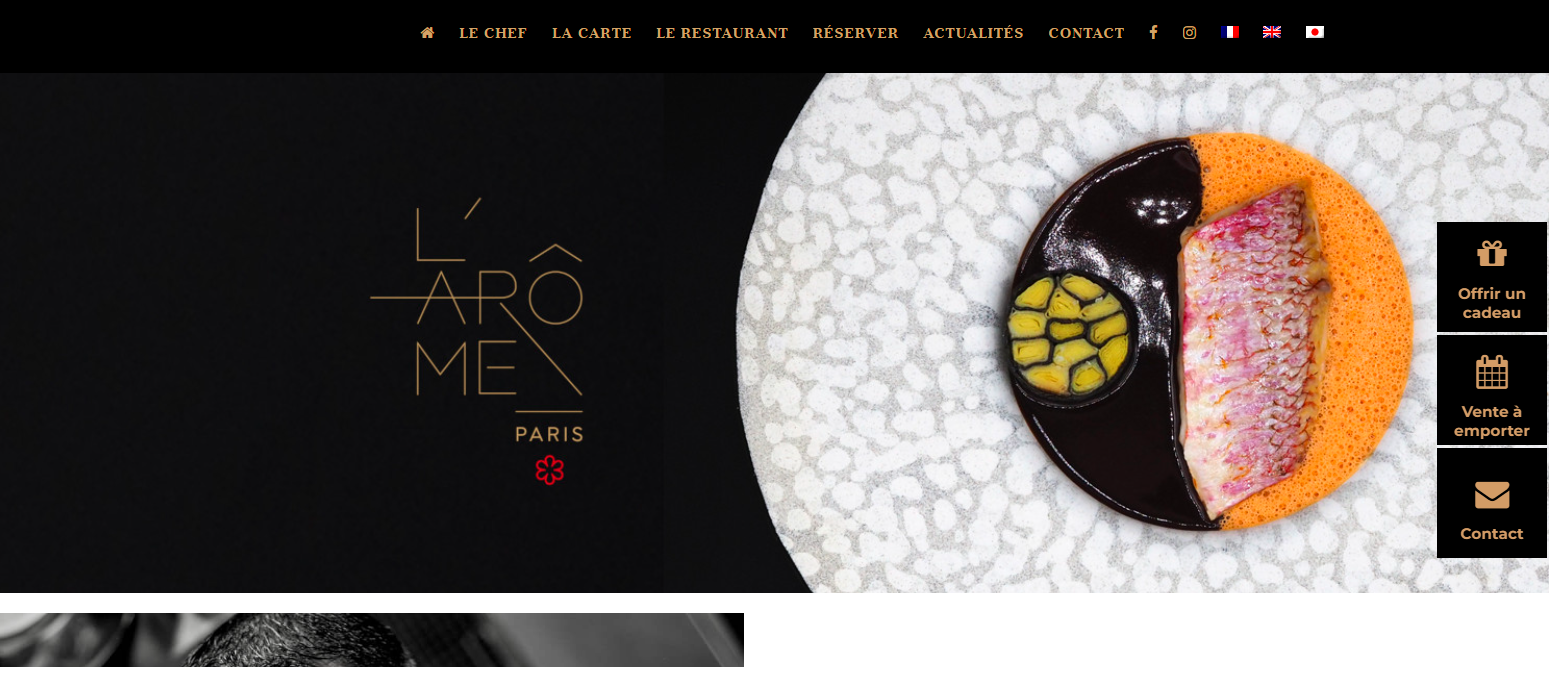Image resolution: width=1549 pixels, height=692 pixels.
Task: Open the Le Chef menu item
Action: [x=493, y=33]
